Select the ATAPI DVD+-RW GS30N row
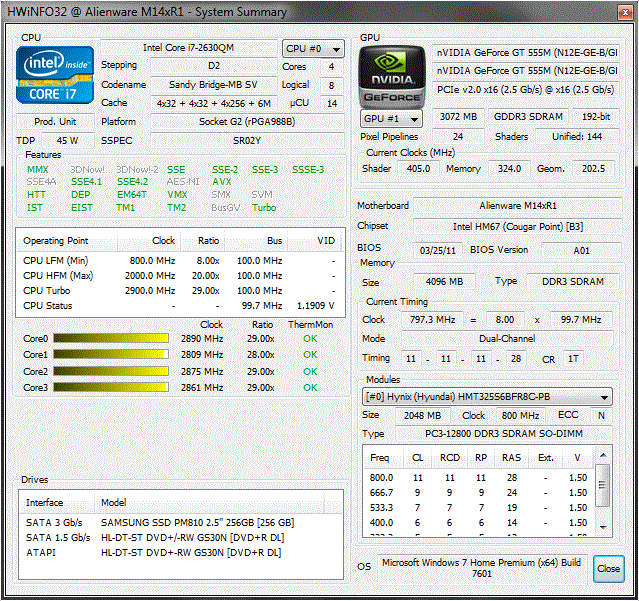 click(x=181, y=553)
